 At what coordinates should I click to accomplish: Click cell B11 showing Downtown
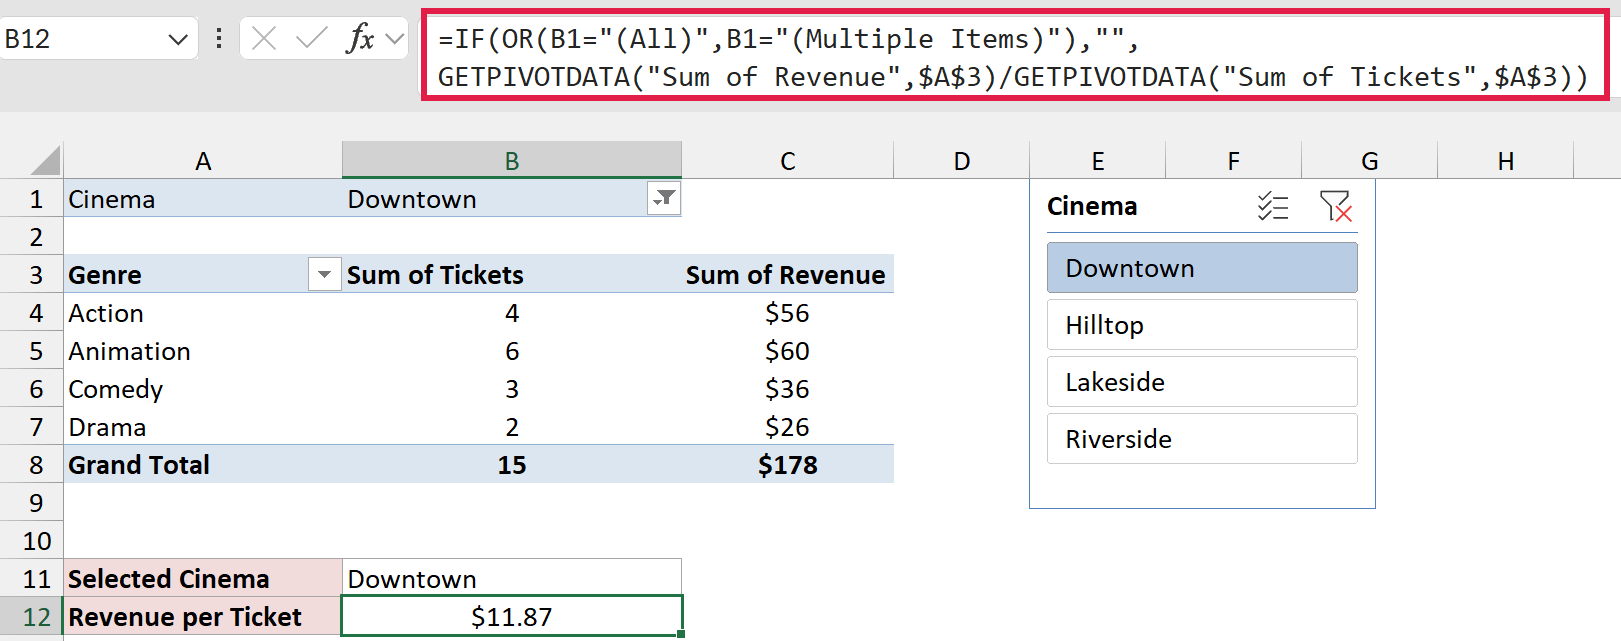coord(512,579)
